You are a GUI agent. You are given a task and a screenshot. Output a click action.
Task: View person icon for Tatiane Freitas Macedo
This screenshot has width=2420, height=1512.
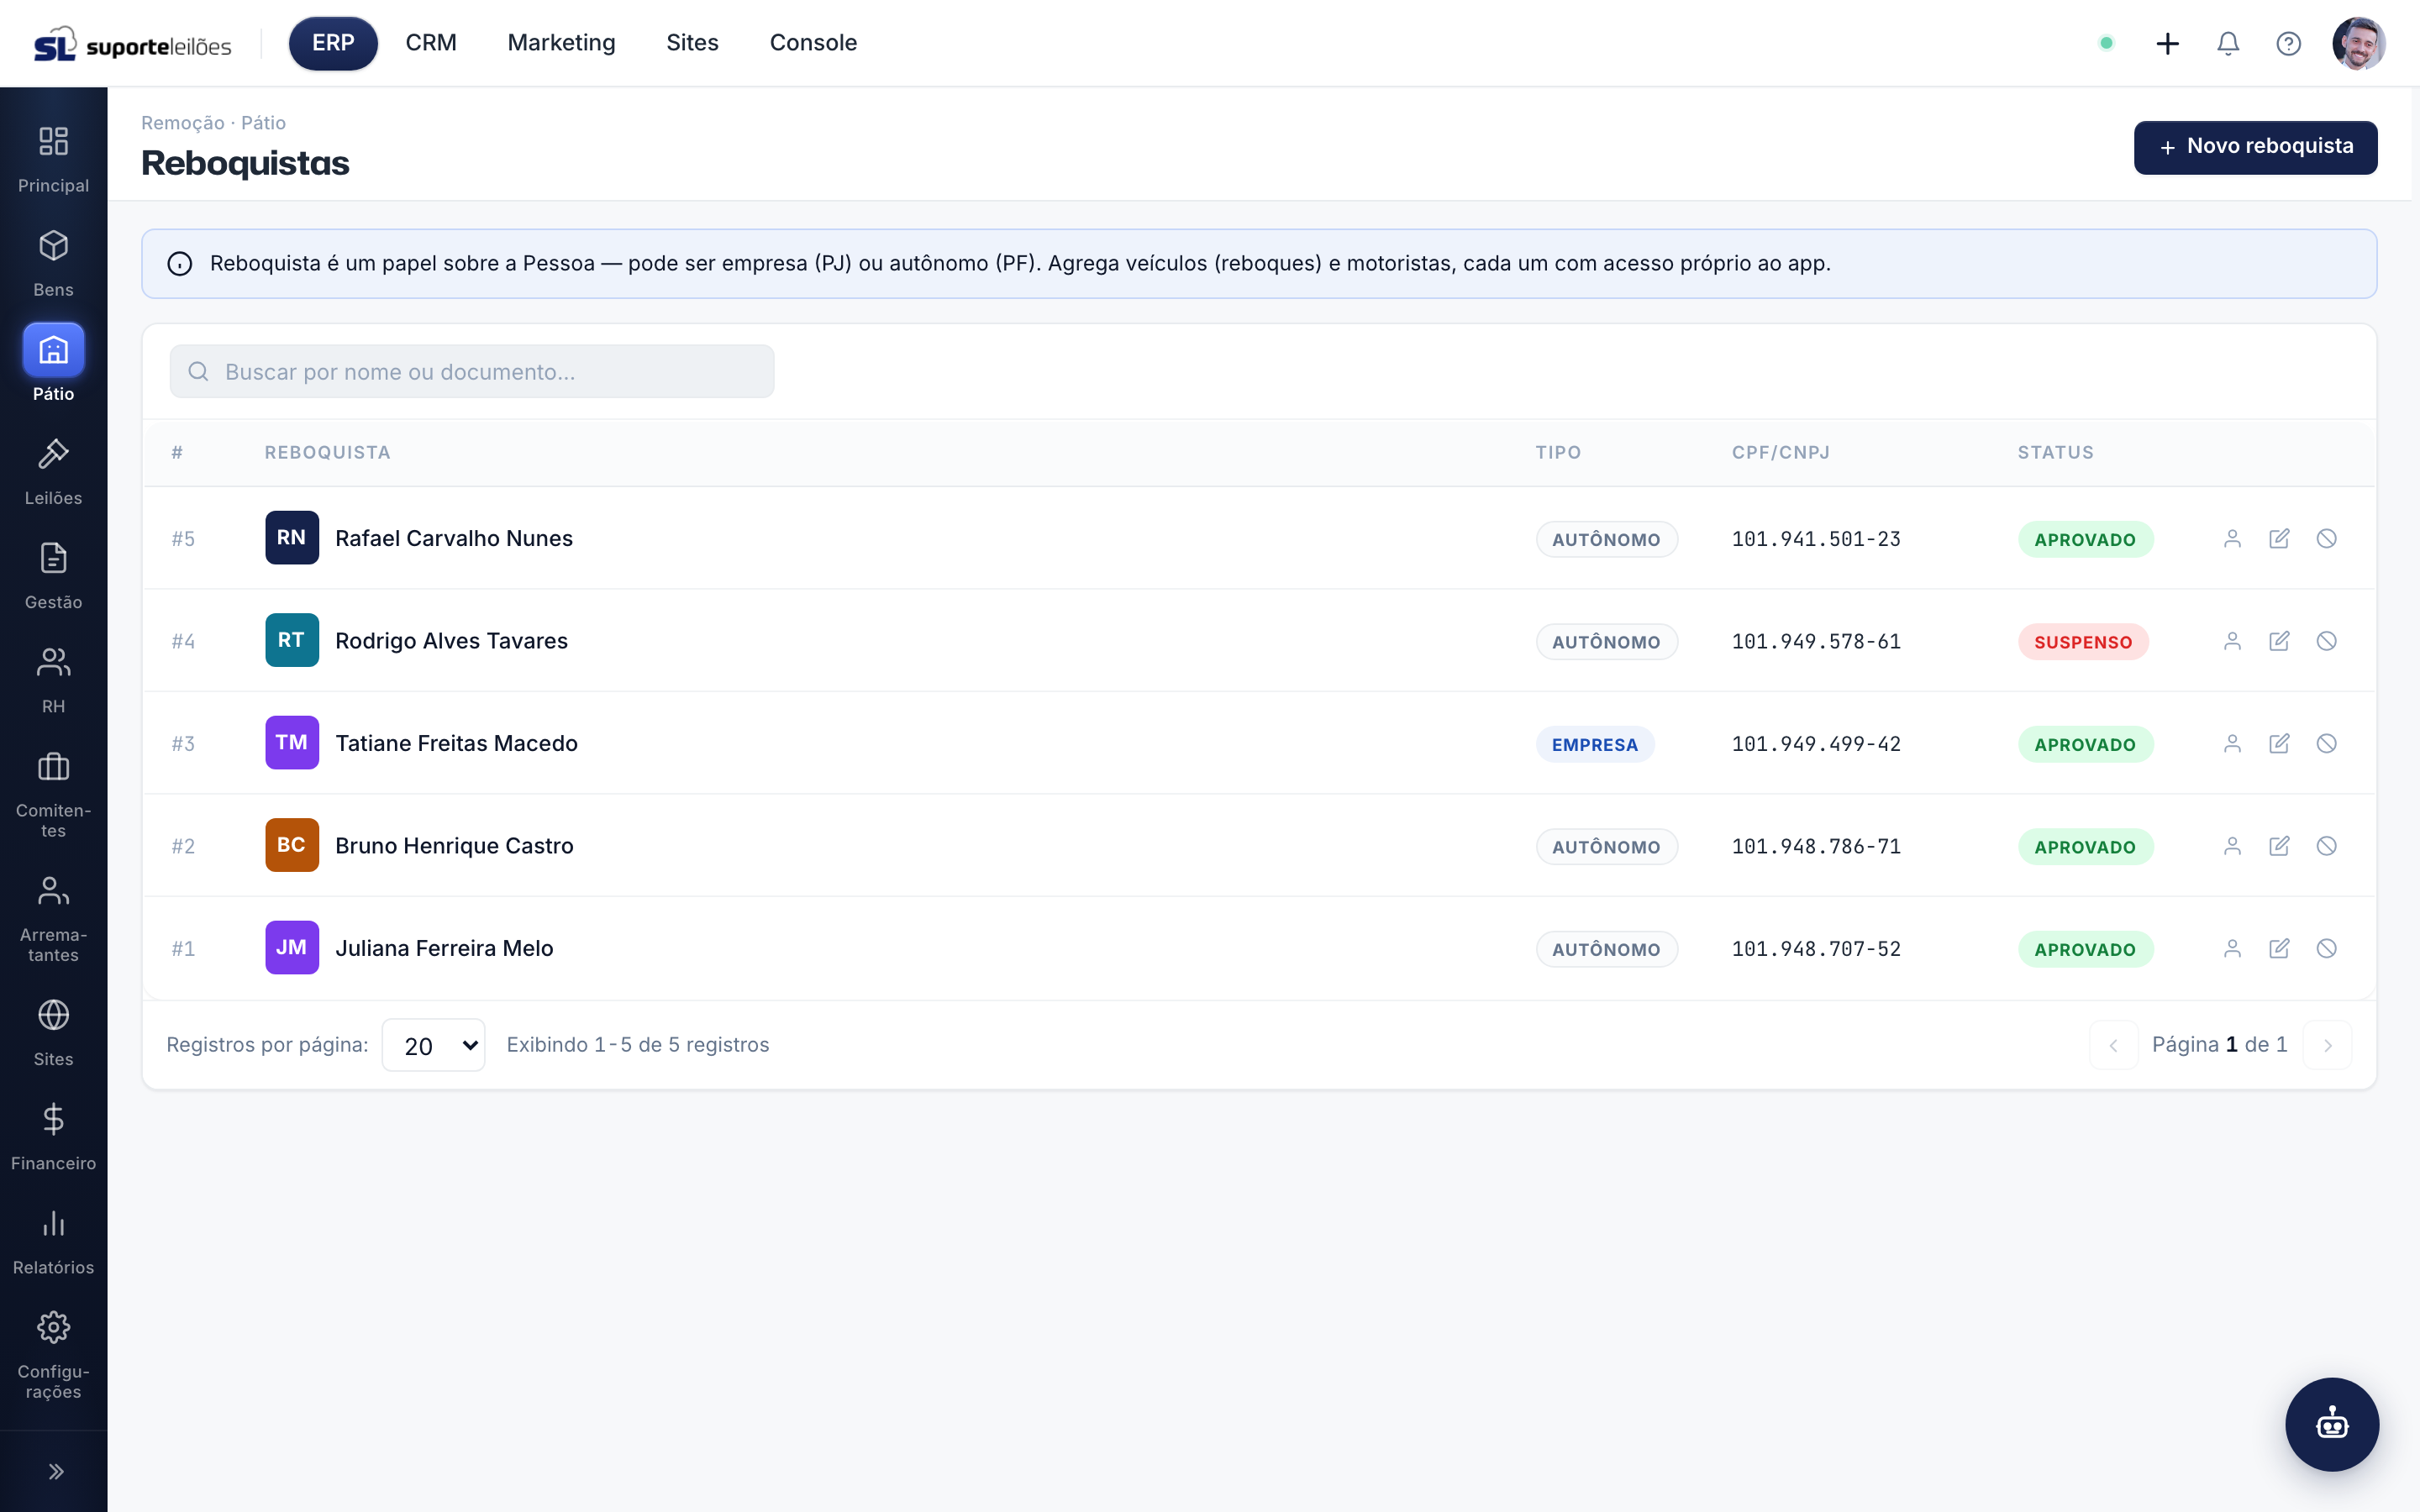[x=2232, y=744]
